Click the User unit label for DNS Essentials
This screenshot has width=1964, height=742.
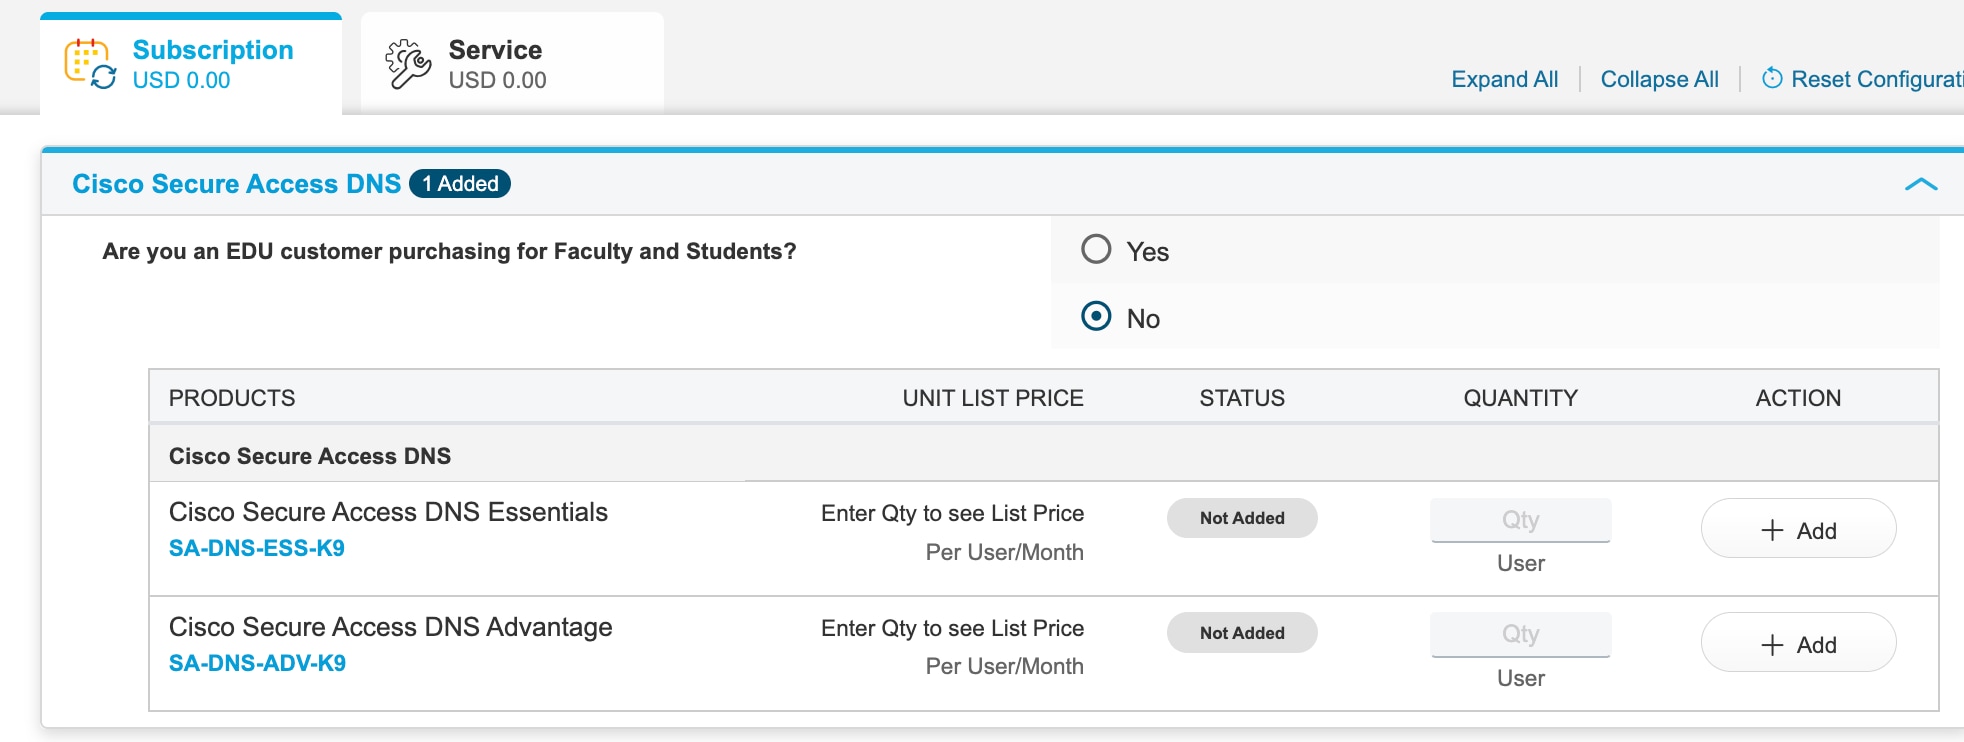point(1520,563)
